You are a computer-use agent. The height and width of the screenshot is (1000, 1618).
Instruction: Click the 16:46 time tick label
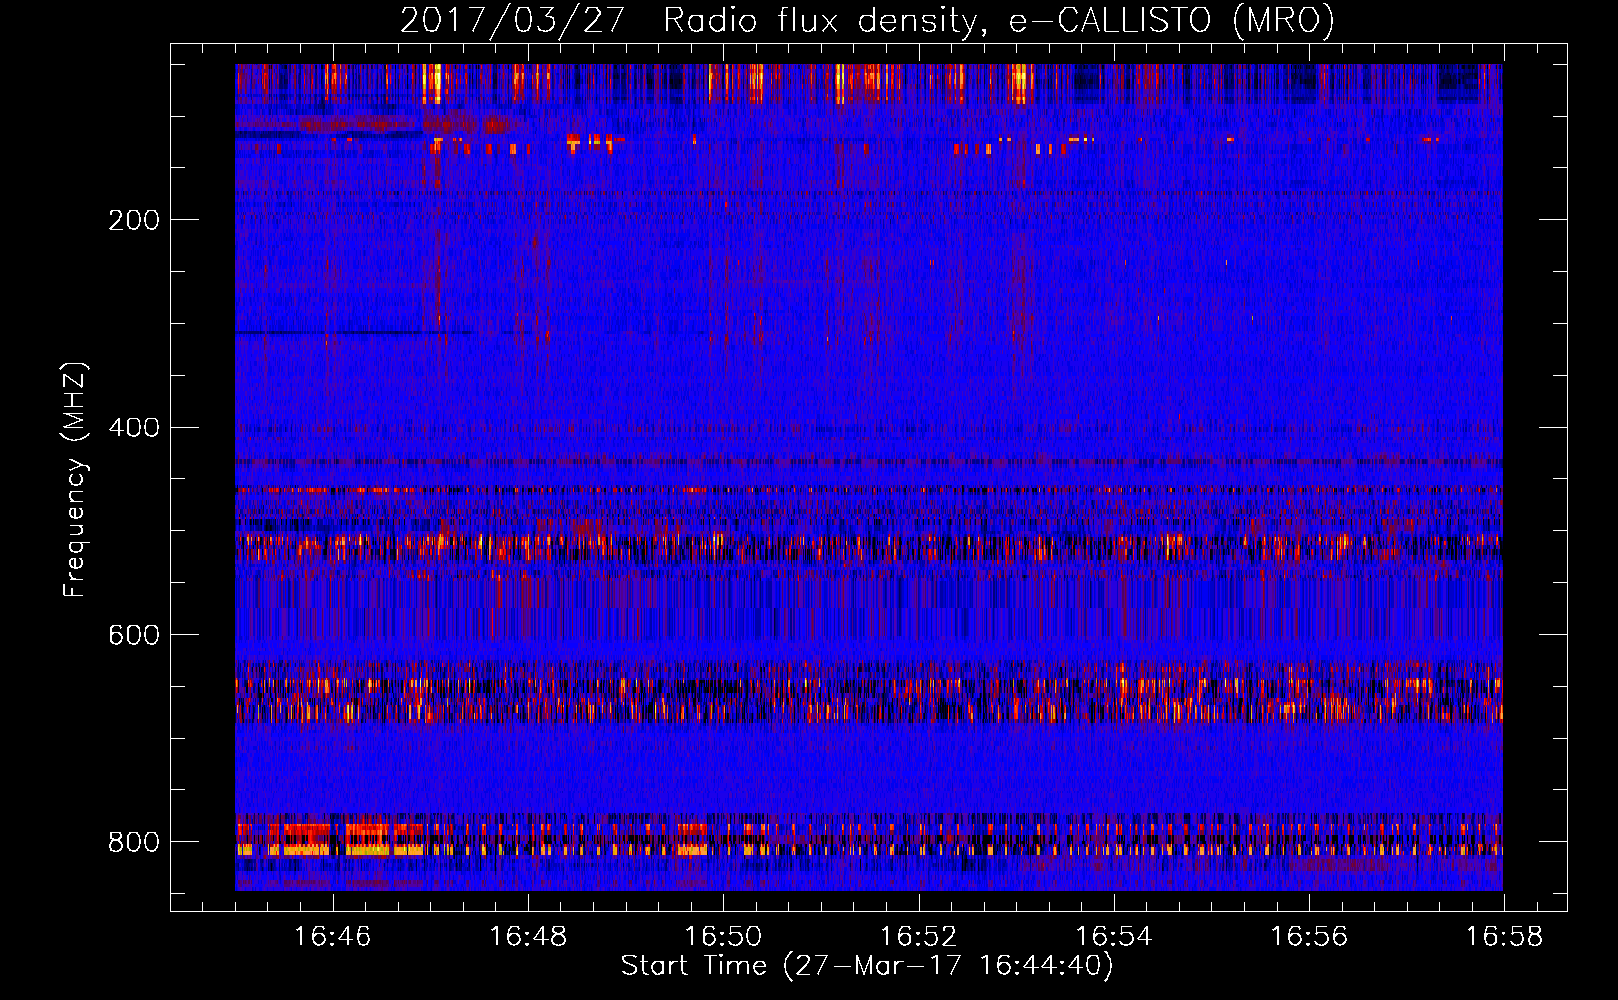[x=333, y=936]
